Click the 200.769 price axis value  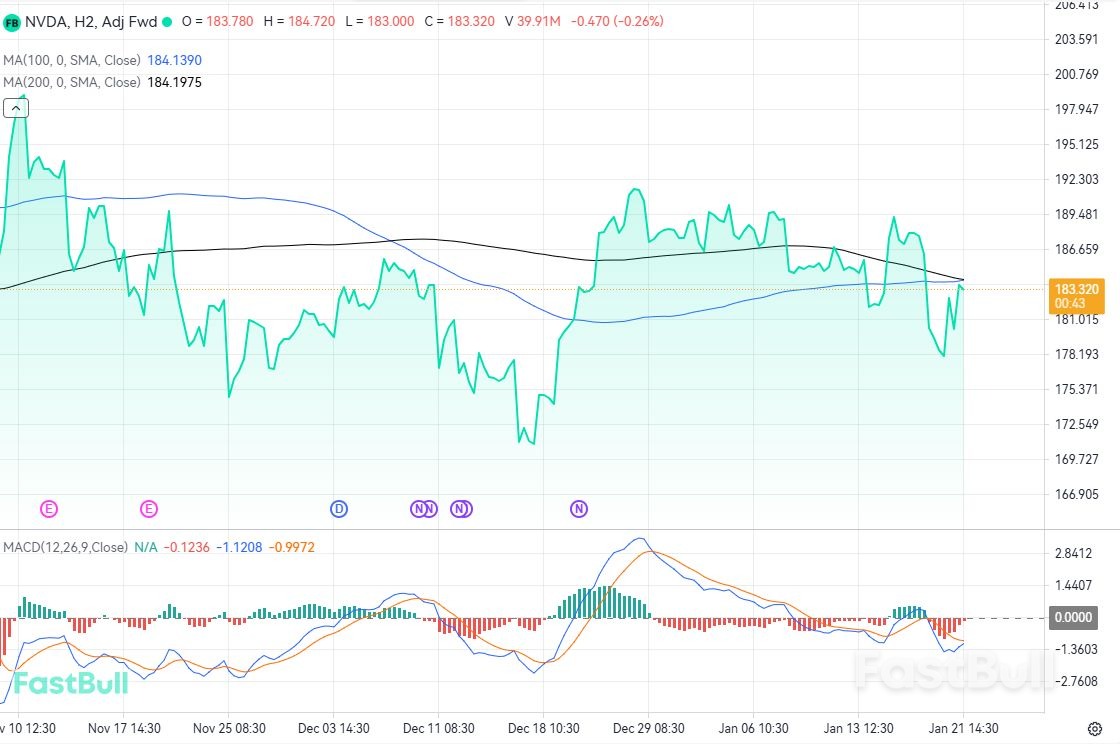tap(1077, 74)
